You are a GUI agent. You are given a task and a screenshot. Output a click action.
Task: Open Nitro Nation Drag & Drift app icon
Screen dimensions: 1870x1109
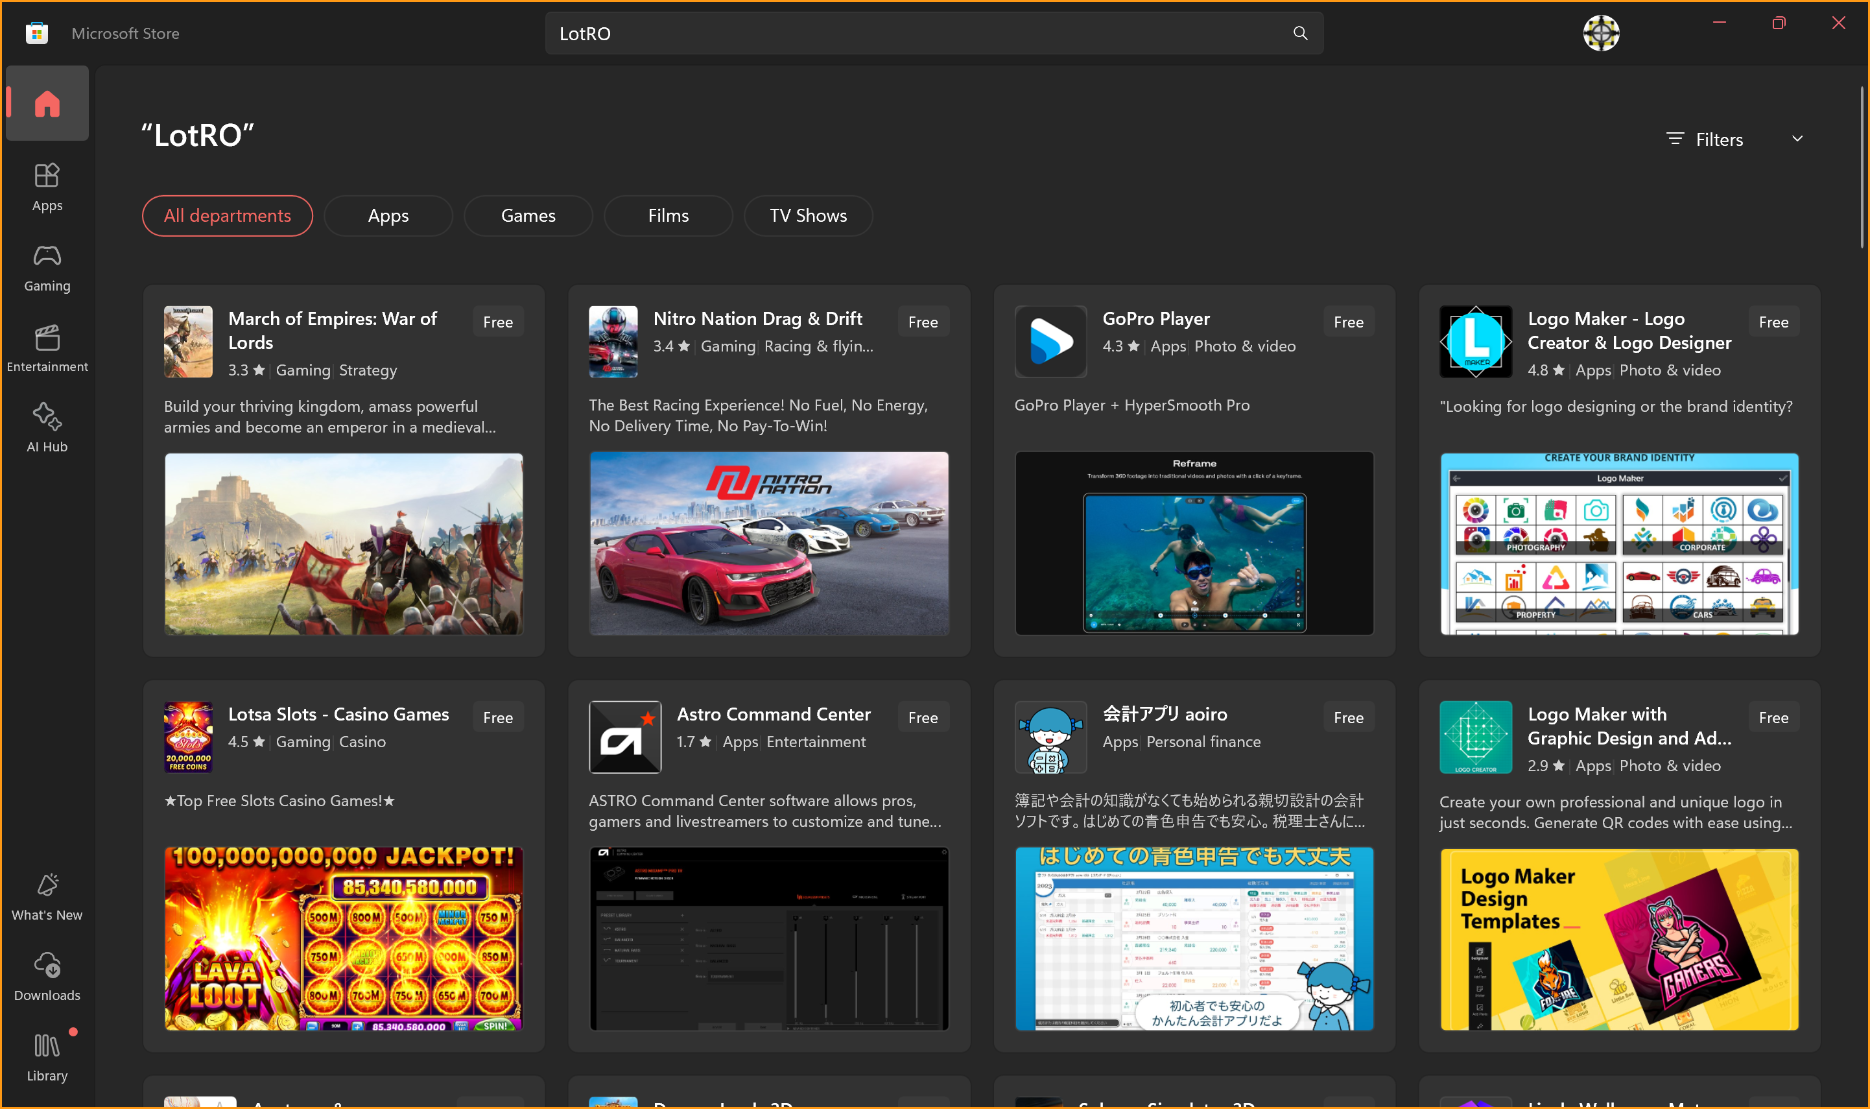613,341
